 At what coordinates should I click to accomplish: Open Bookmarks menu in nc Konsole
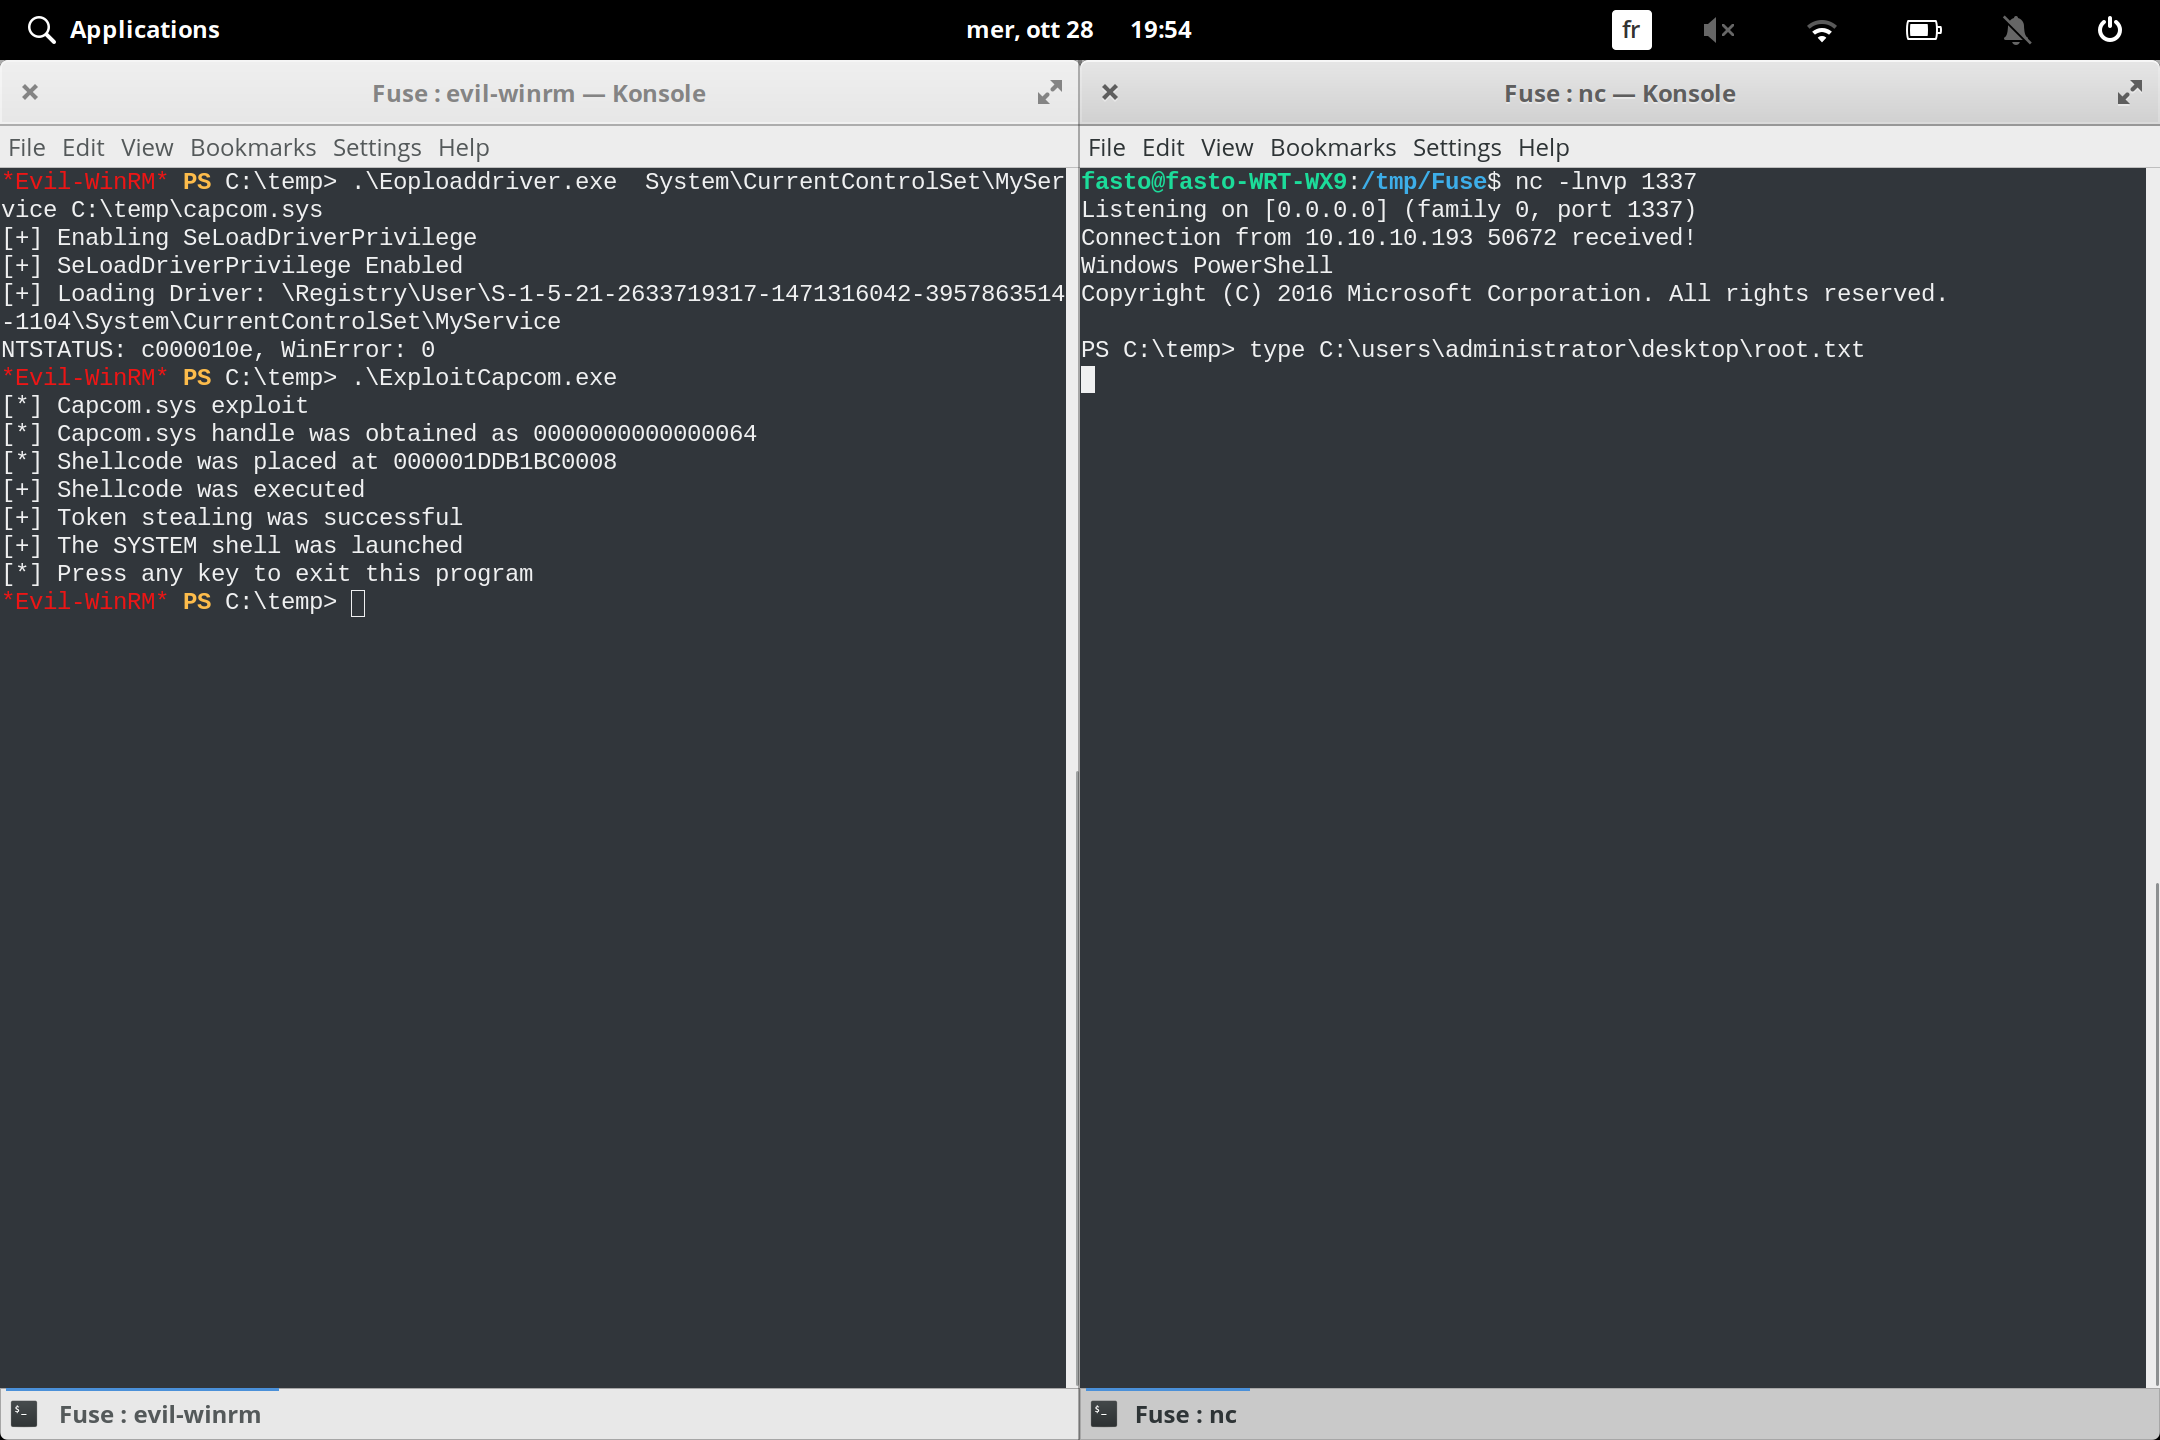pyautogui.click(x=1332, y=148)
